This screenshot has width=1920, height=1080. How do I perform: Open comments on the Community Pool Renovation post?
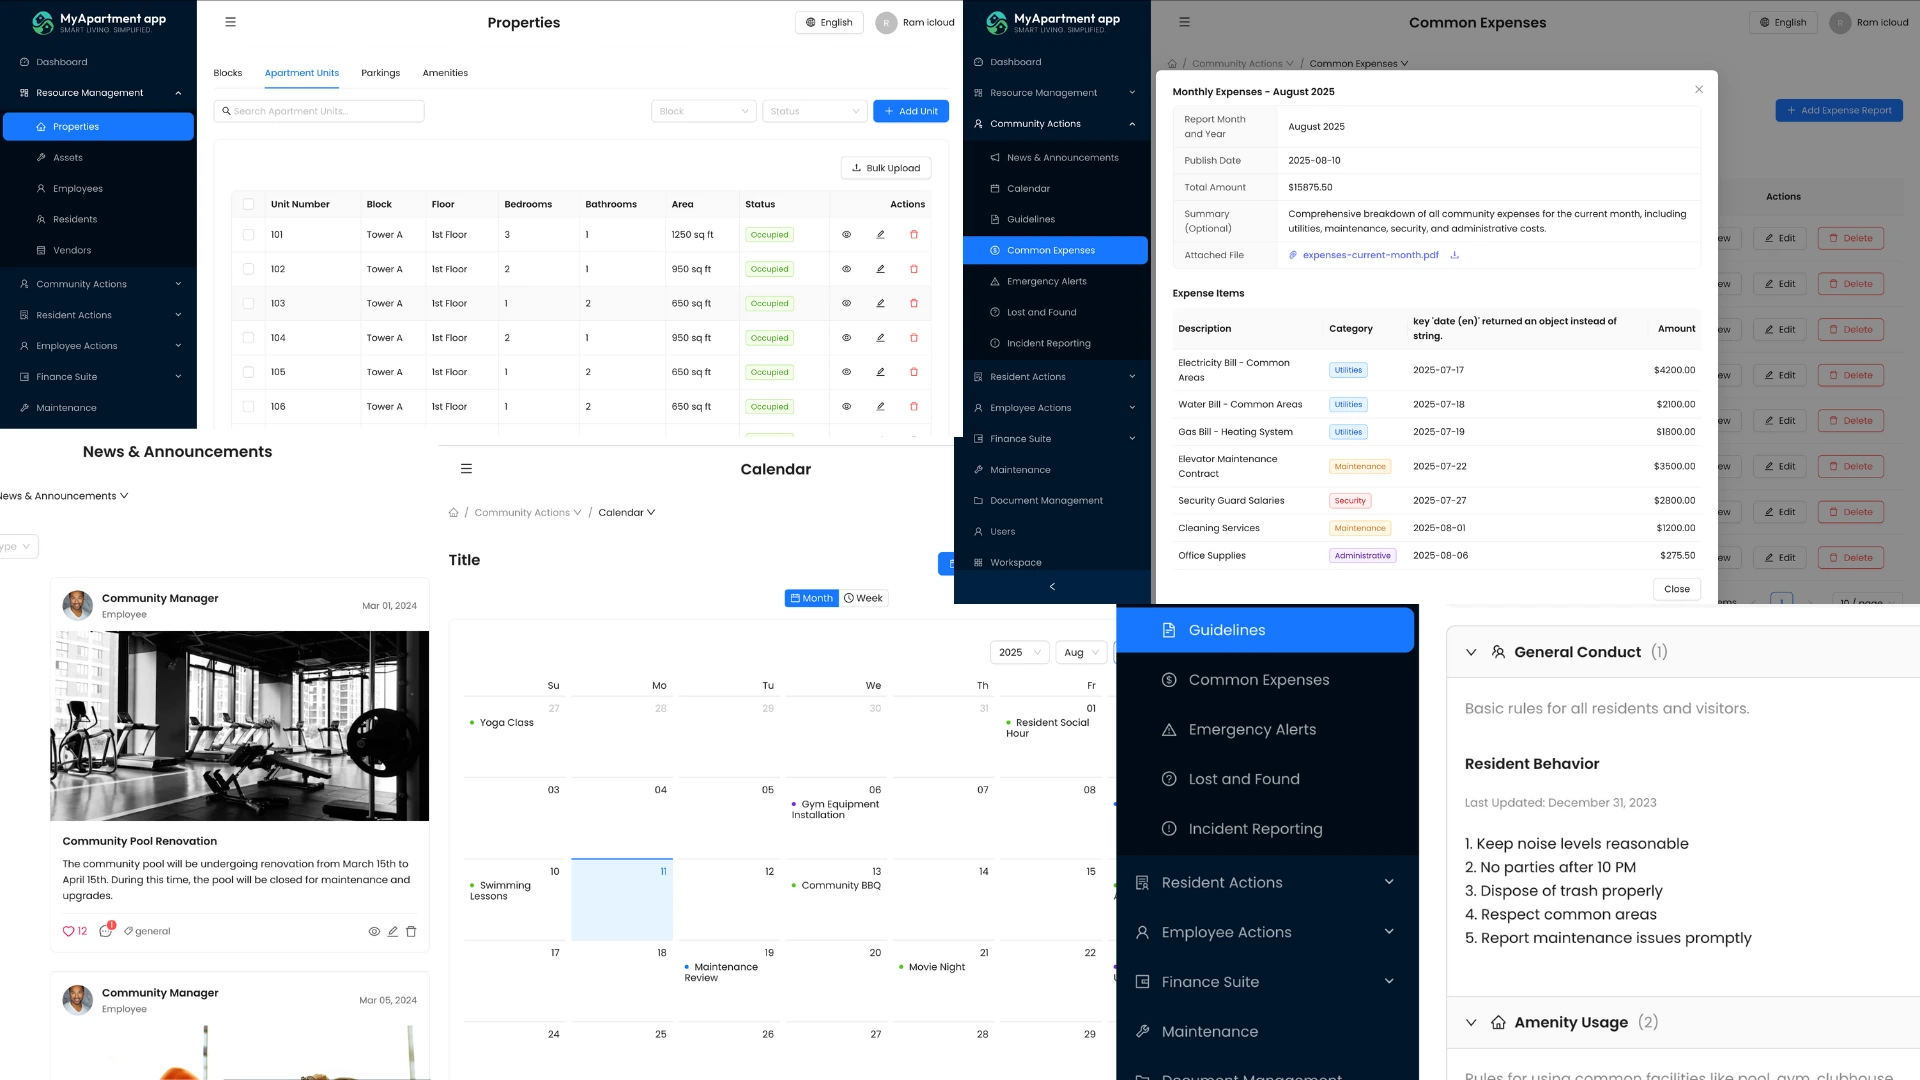(x=106, y=930)
